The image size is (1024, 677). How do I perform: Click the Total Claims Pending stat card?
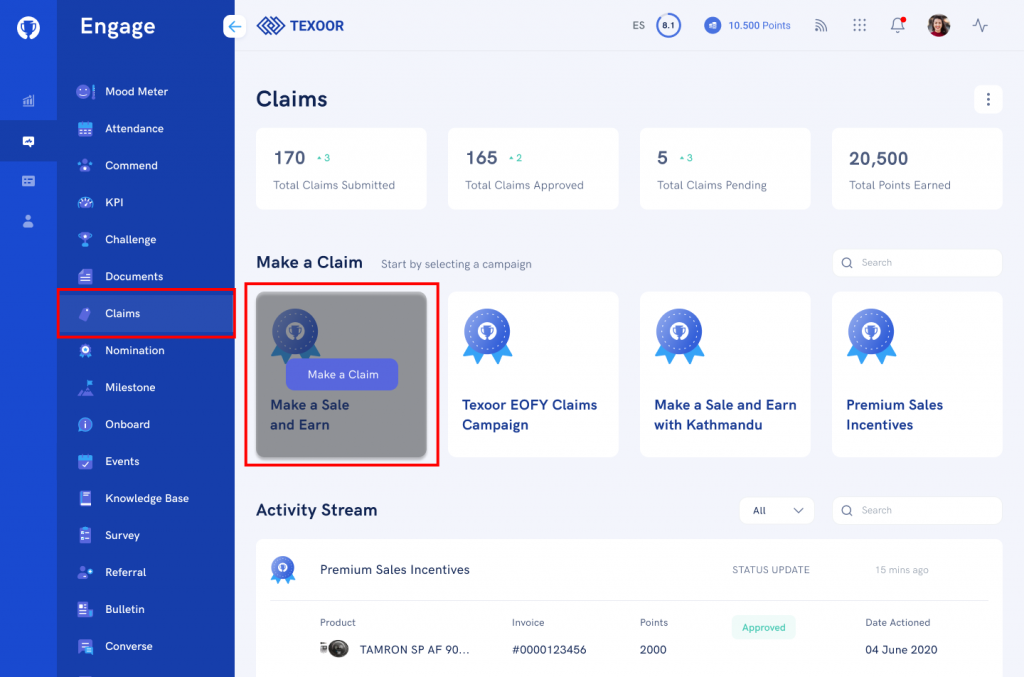(x=725, y=168)
